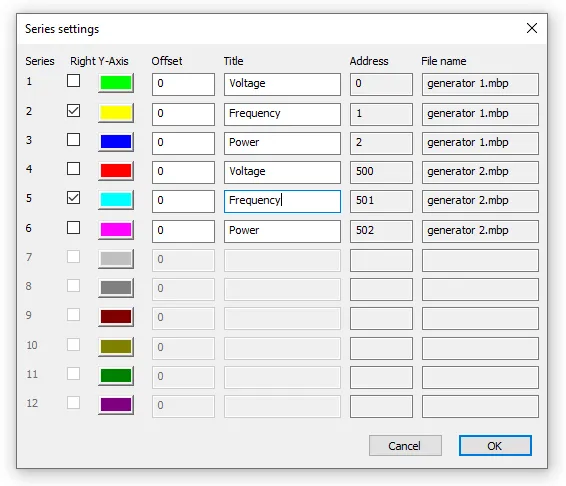Click the Frequency title field of series 2
The width and height of the screenshot is (566, 486).
coord(282,114)
